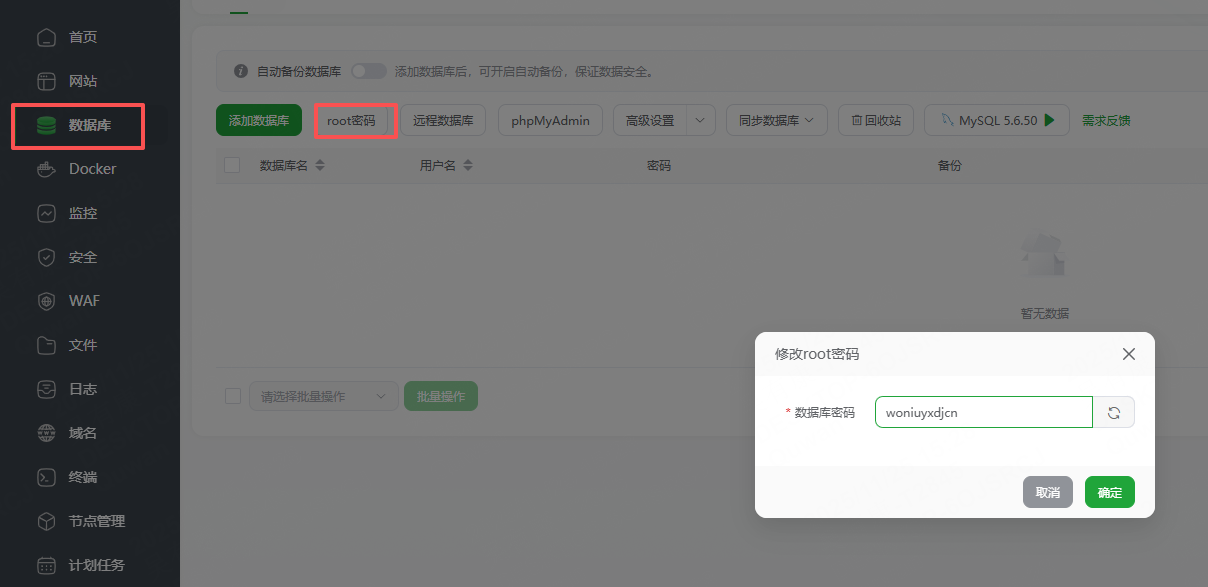The height and width of the screenshot is (587, 1208).
Task: Tick the checkbox beside 批量操作 area
Action: coord(232,395)
